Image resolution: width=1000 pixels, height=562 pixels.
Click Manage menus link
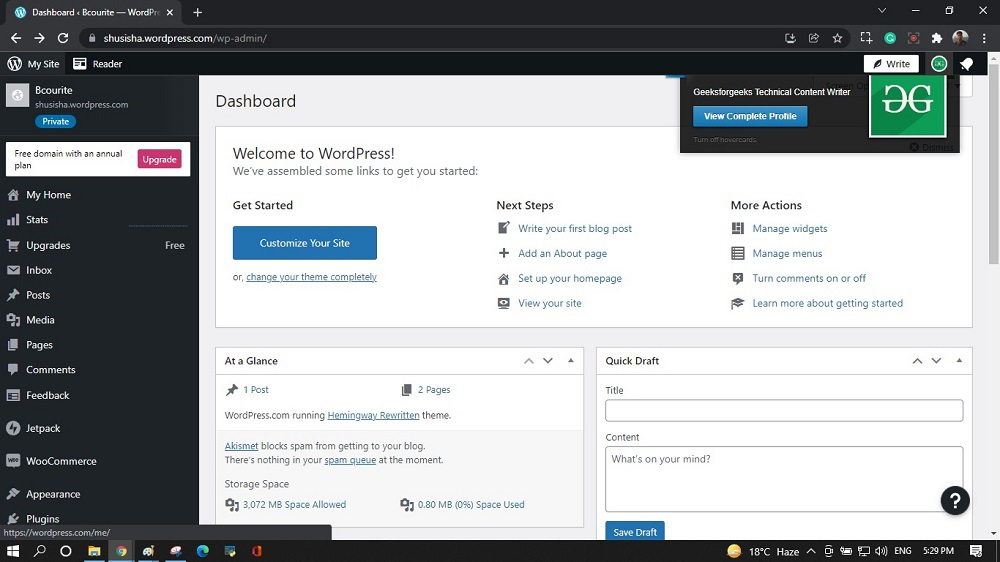[787, 253]
